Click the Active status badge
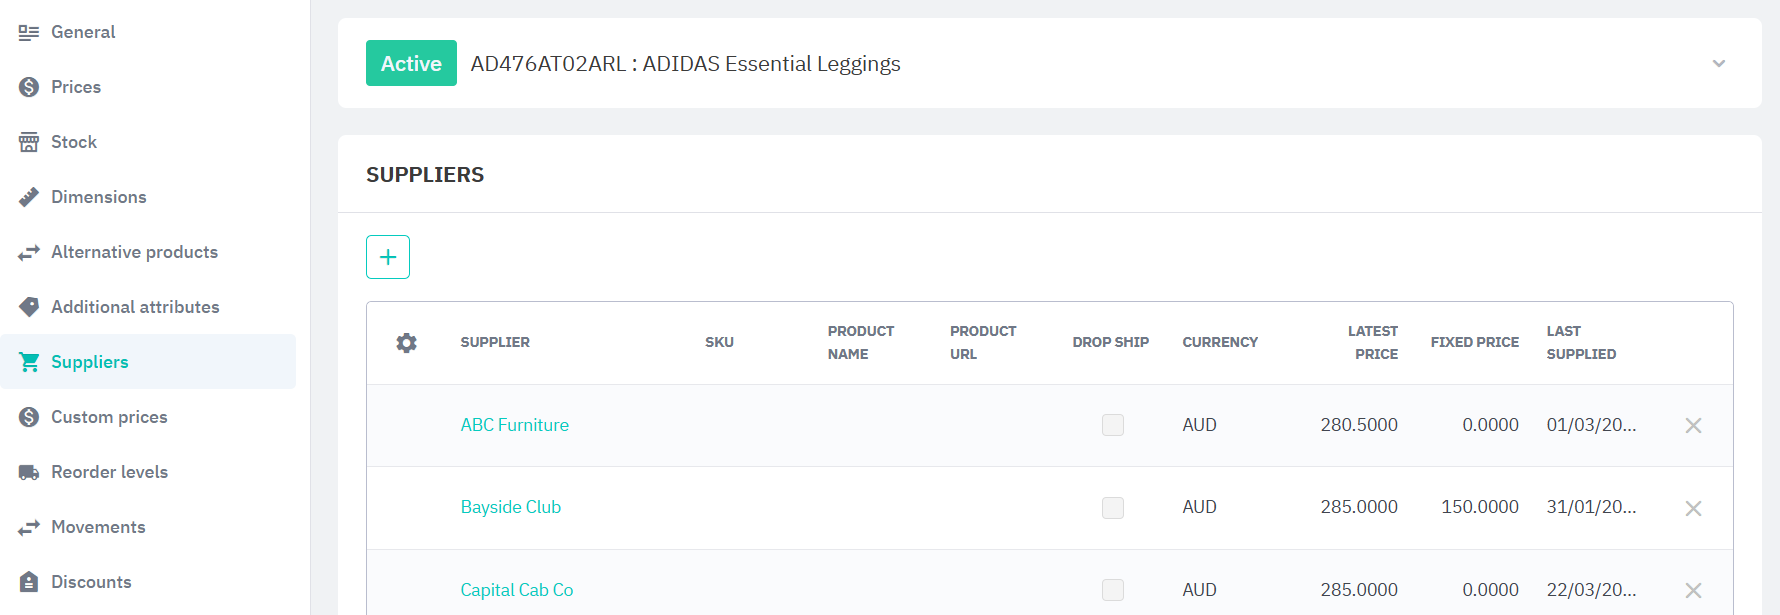Image resolution: width=1780 pixels, height=615 pixels. pos(411,63)
